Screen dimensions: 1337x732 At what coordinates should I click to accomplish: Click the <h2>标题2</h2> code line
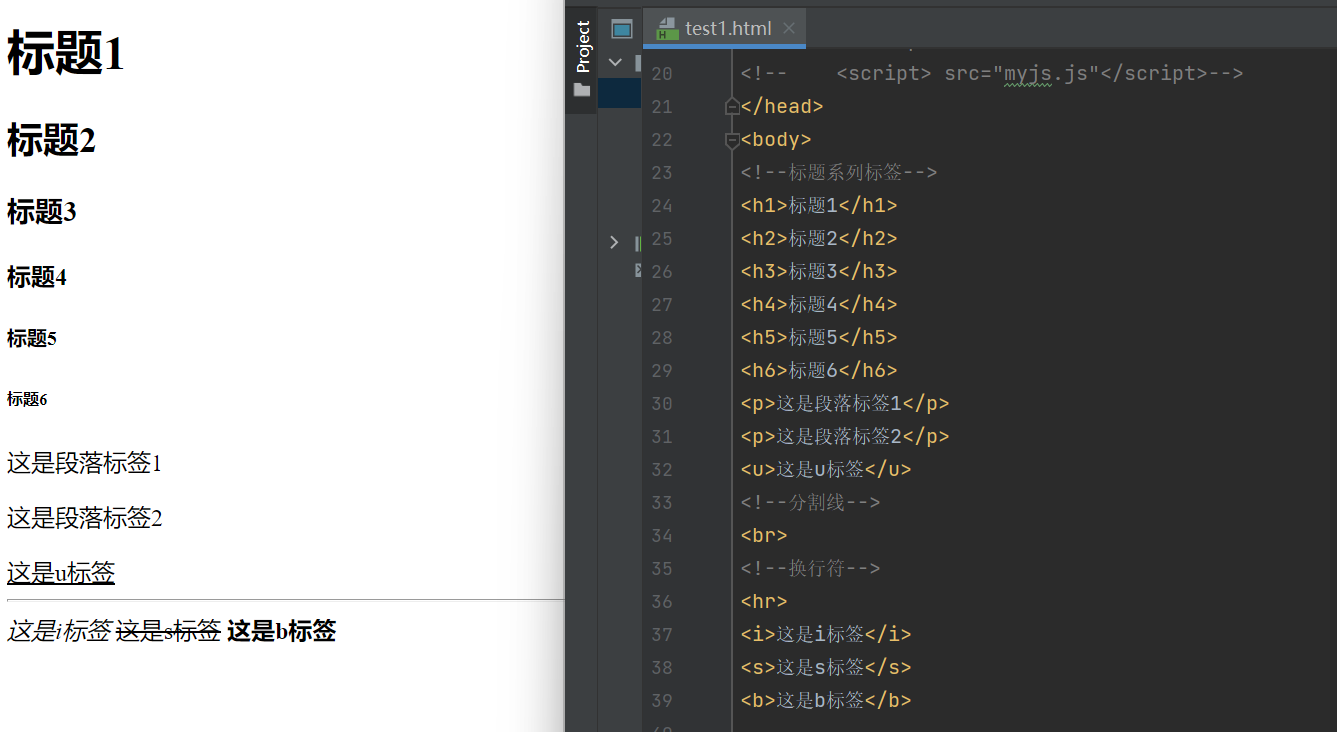coord(819,239)
